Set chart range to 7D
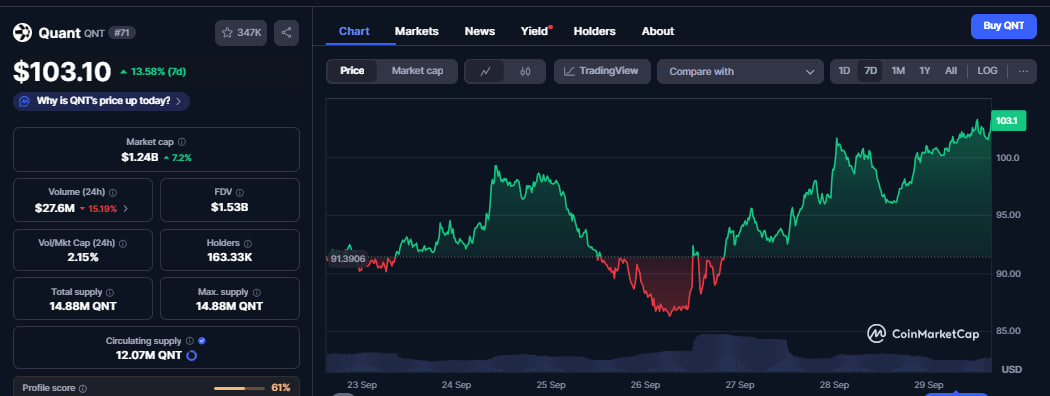This screenshot has height=396, width=1050. point(871,71)
